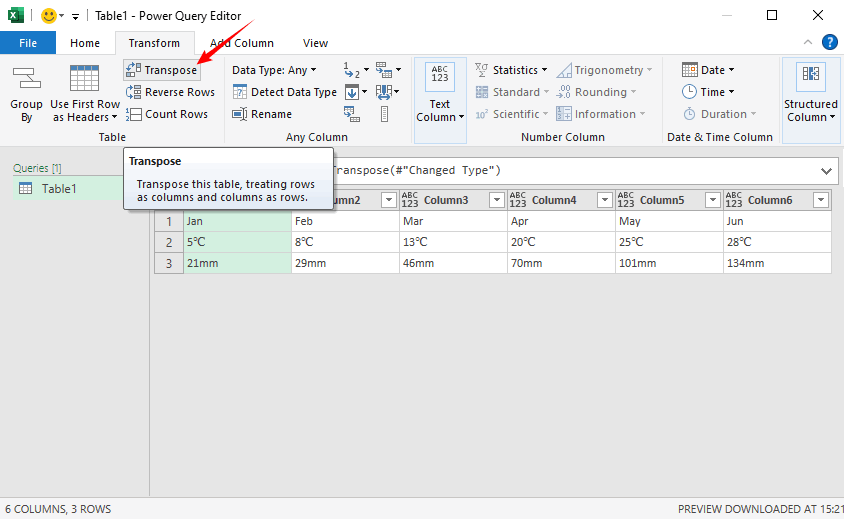This screenshot has width=844, height=520.
Task: Click the Scientific number command
Action: click(x=512, y=114)
